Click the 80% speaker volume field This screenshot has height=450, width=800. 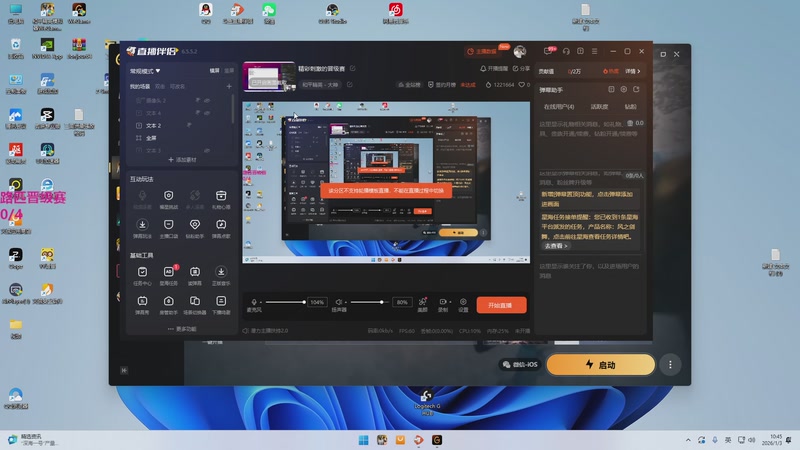point(402,302)
